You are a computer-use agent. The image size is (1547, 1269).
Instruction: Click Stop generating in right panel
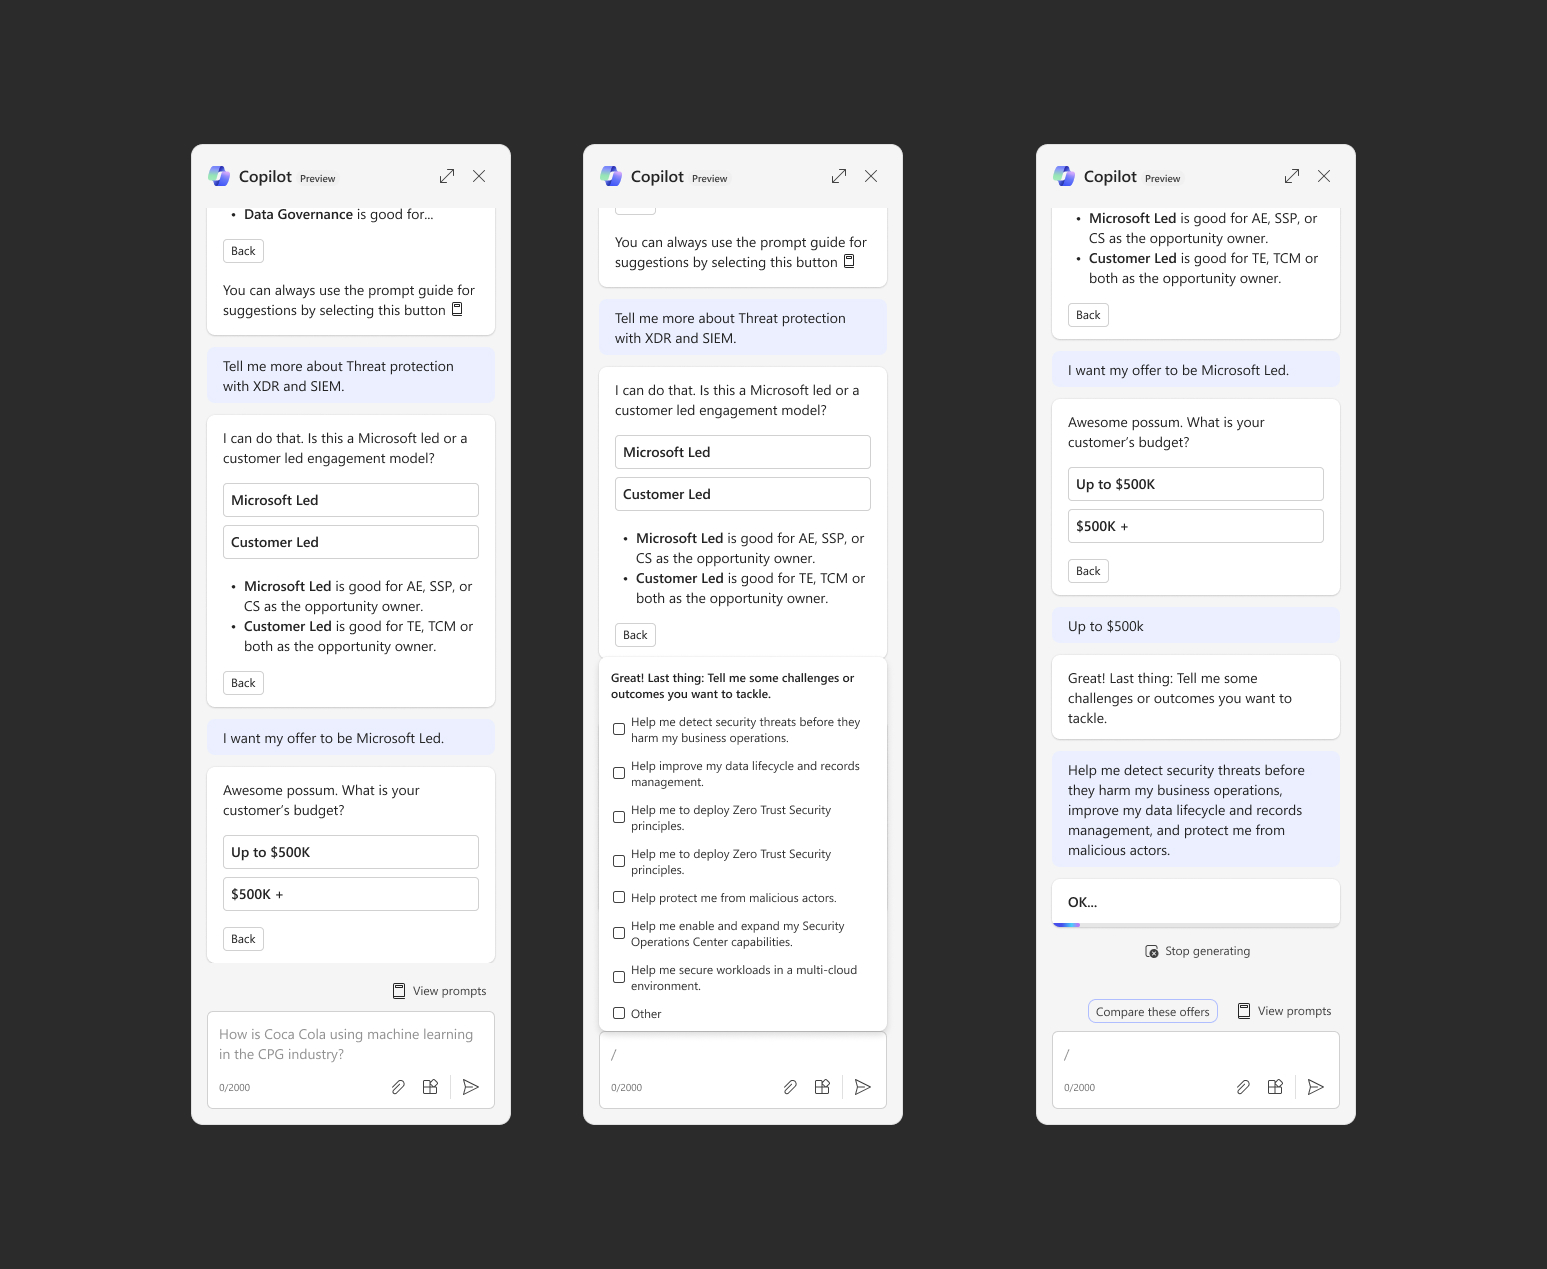click(x=1197, y=951)
